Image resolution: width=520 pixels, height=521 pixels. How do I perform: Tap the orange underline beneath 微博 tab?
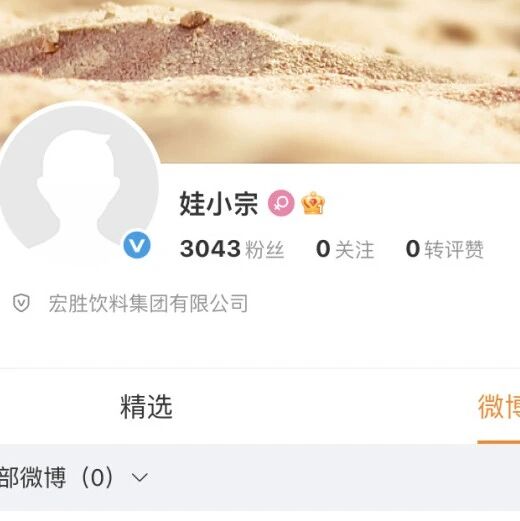point(499,442)
